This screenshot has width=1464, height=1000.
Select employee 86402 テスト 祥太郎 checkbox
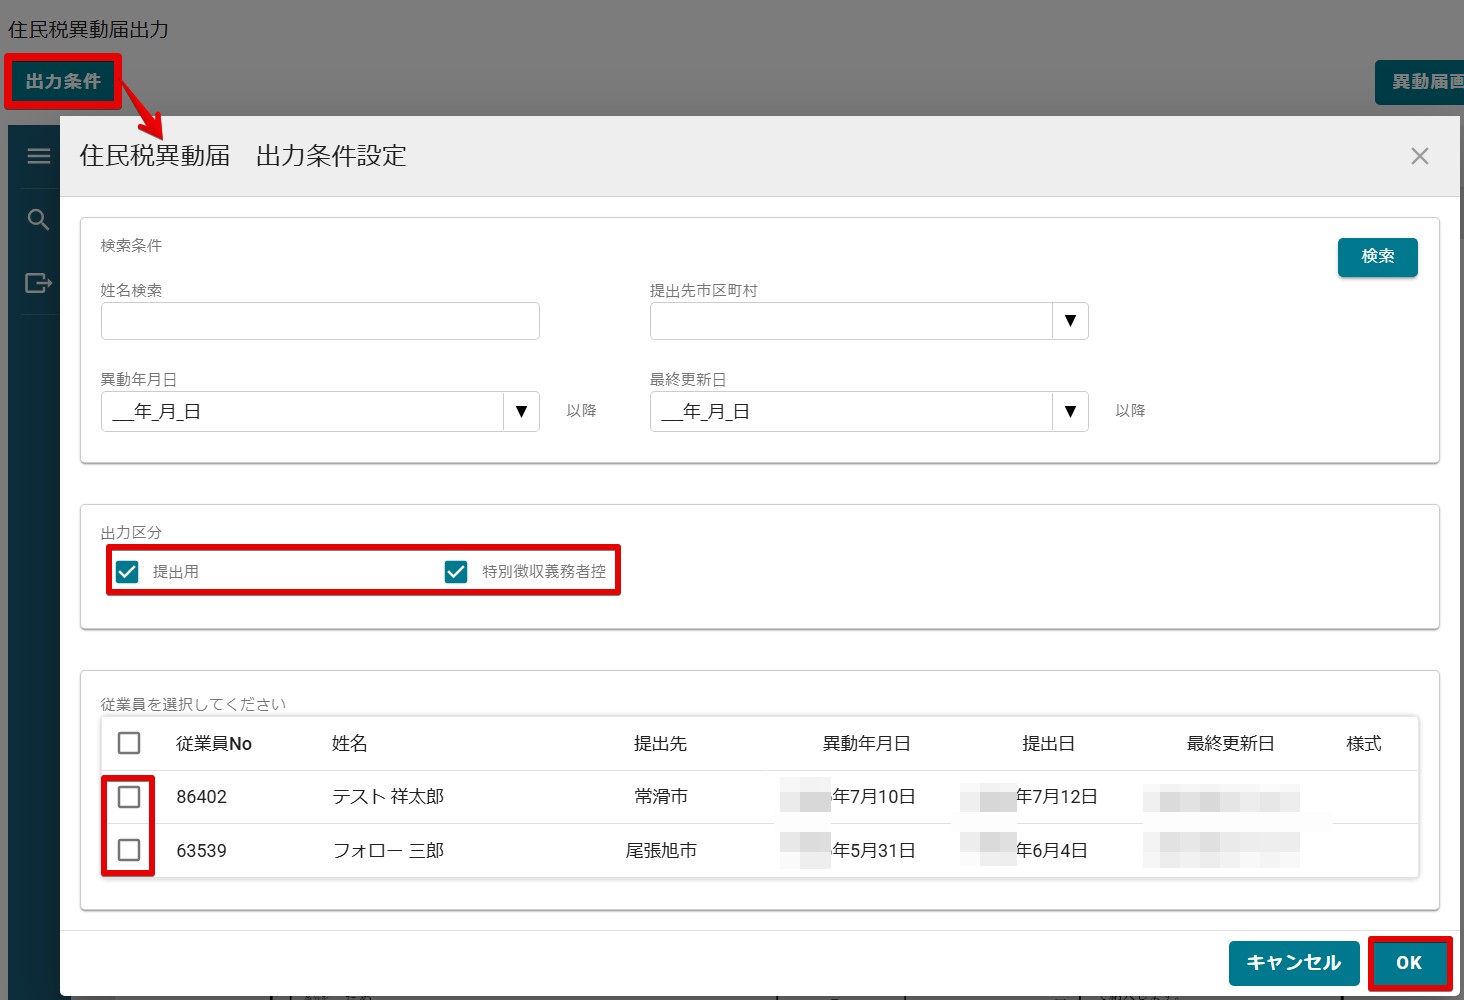click(129, 797)
